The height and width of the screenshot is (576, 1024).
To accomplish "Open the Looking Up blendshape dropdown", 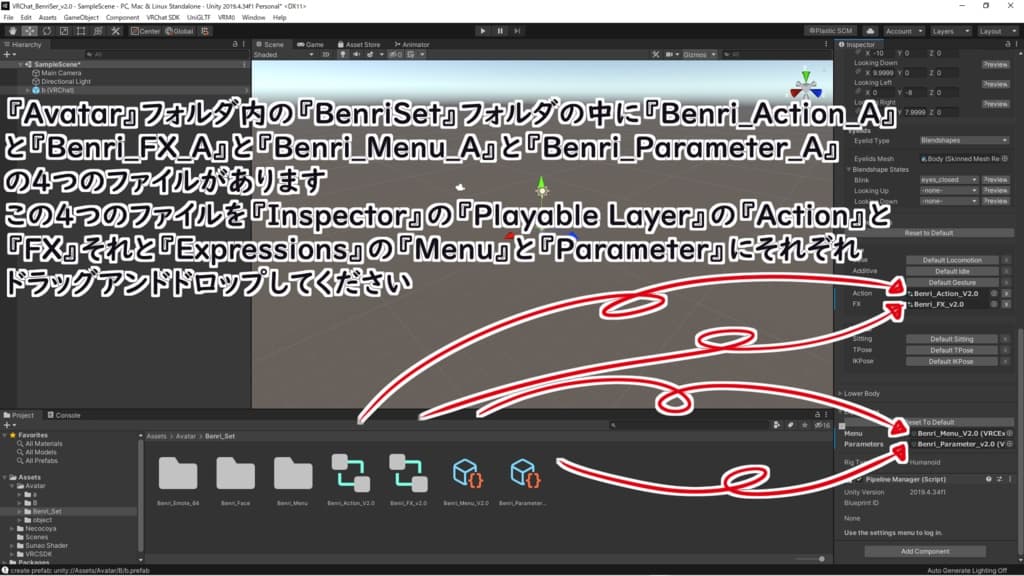I will pyautogui.click(x=949, y=191).
